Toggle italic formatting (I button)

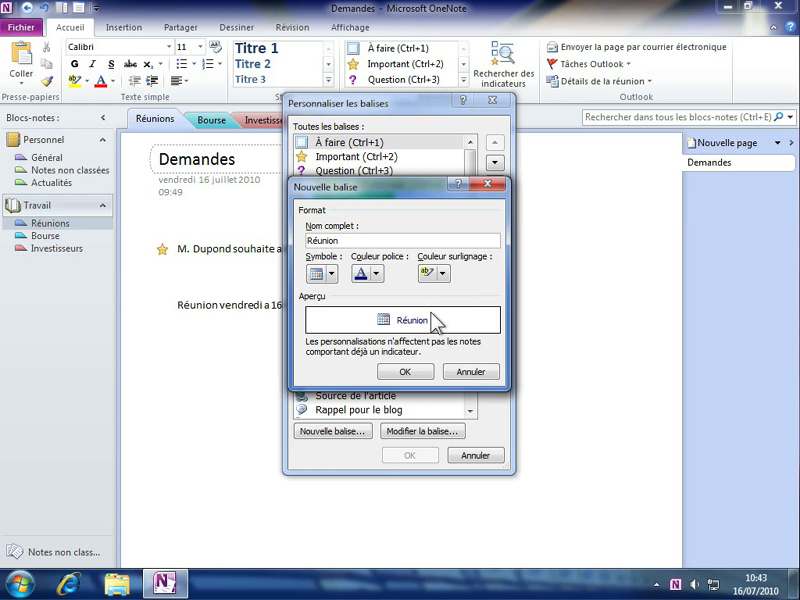(92, 64)
